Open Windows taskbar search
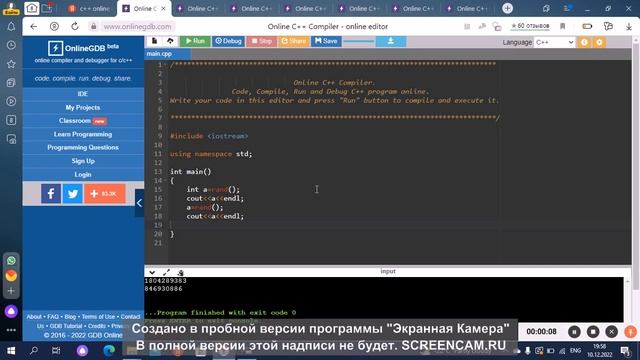 [x=34, y=351]
